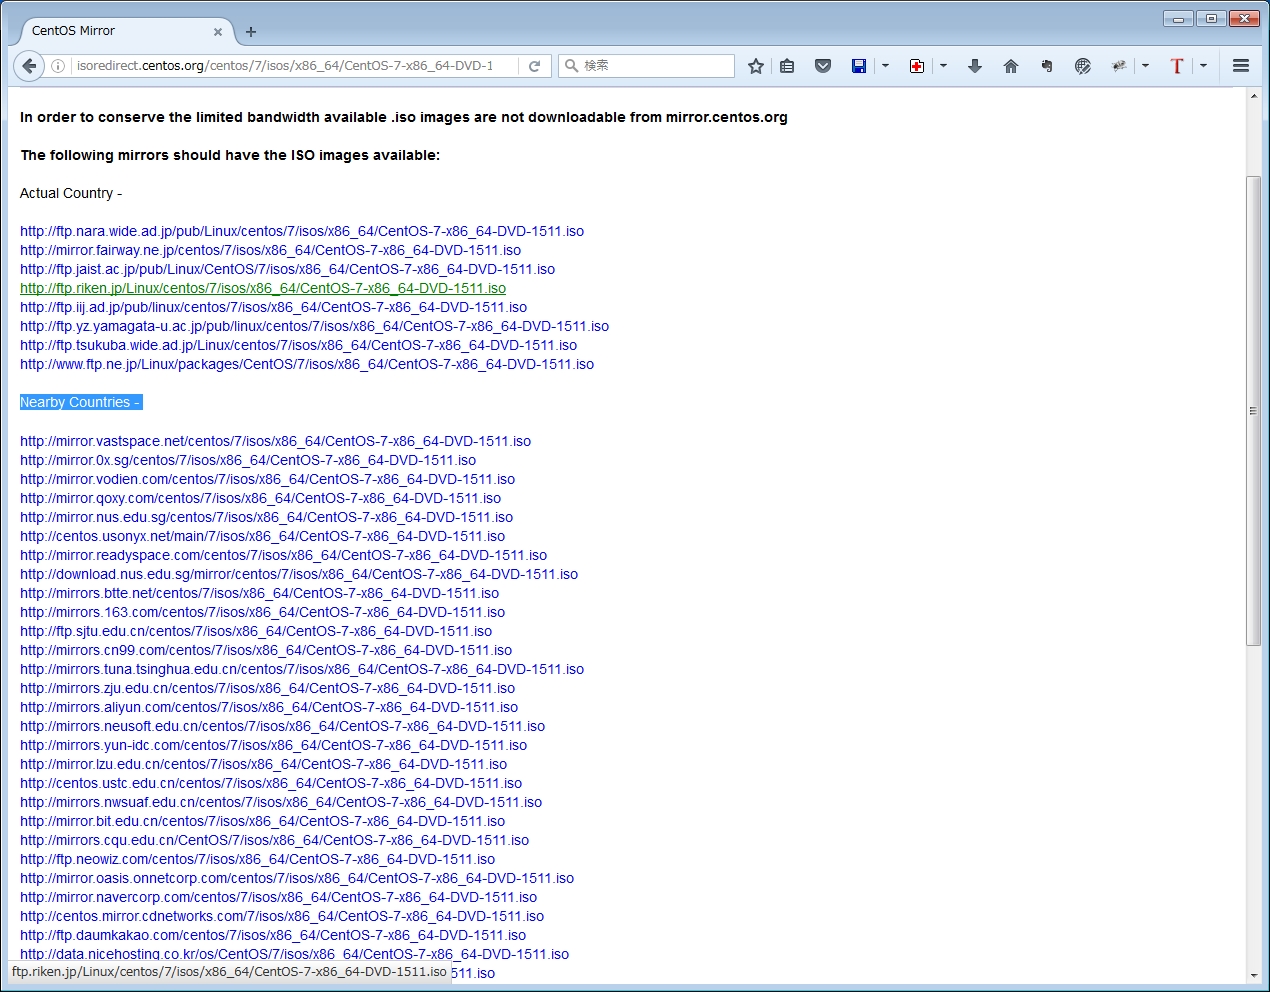Open the downloads arrow icon
The height and width of the screenshot is (992, 1270).
click(975, 66)
